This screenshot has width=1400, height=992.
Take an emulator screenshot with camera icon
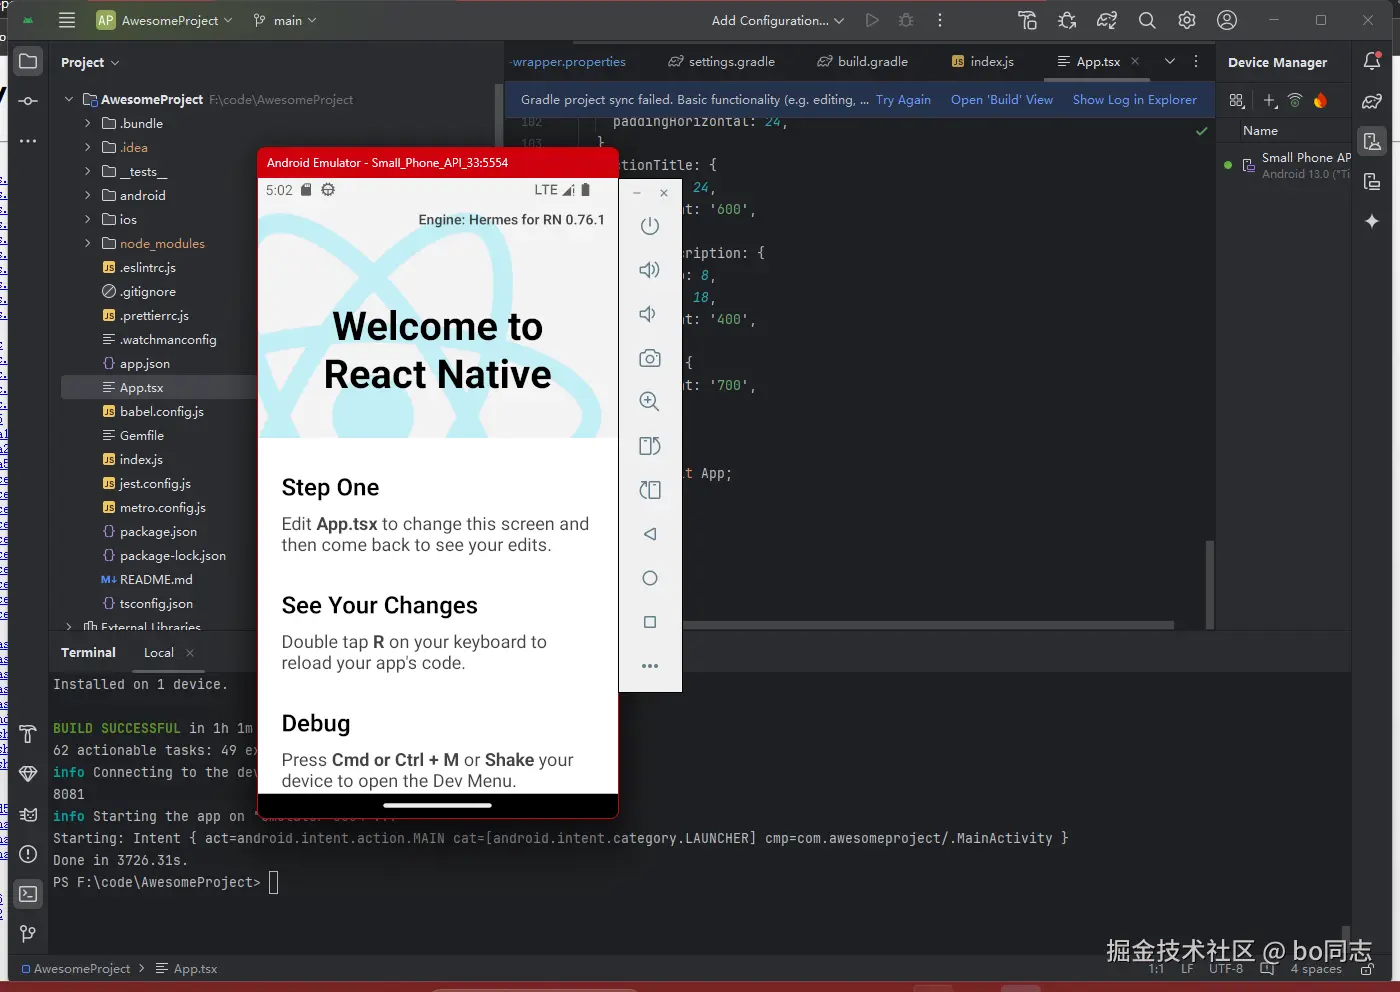tap(650, 358)
